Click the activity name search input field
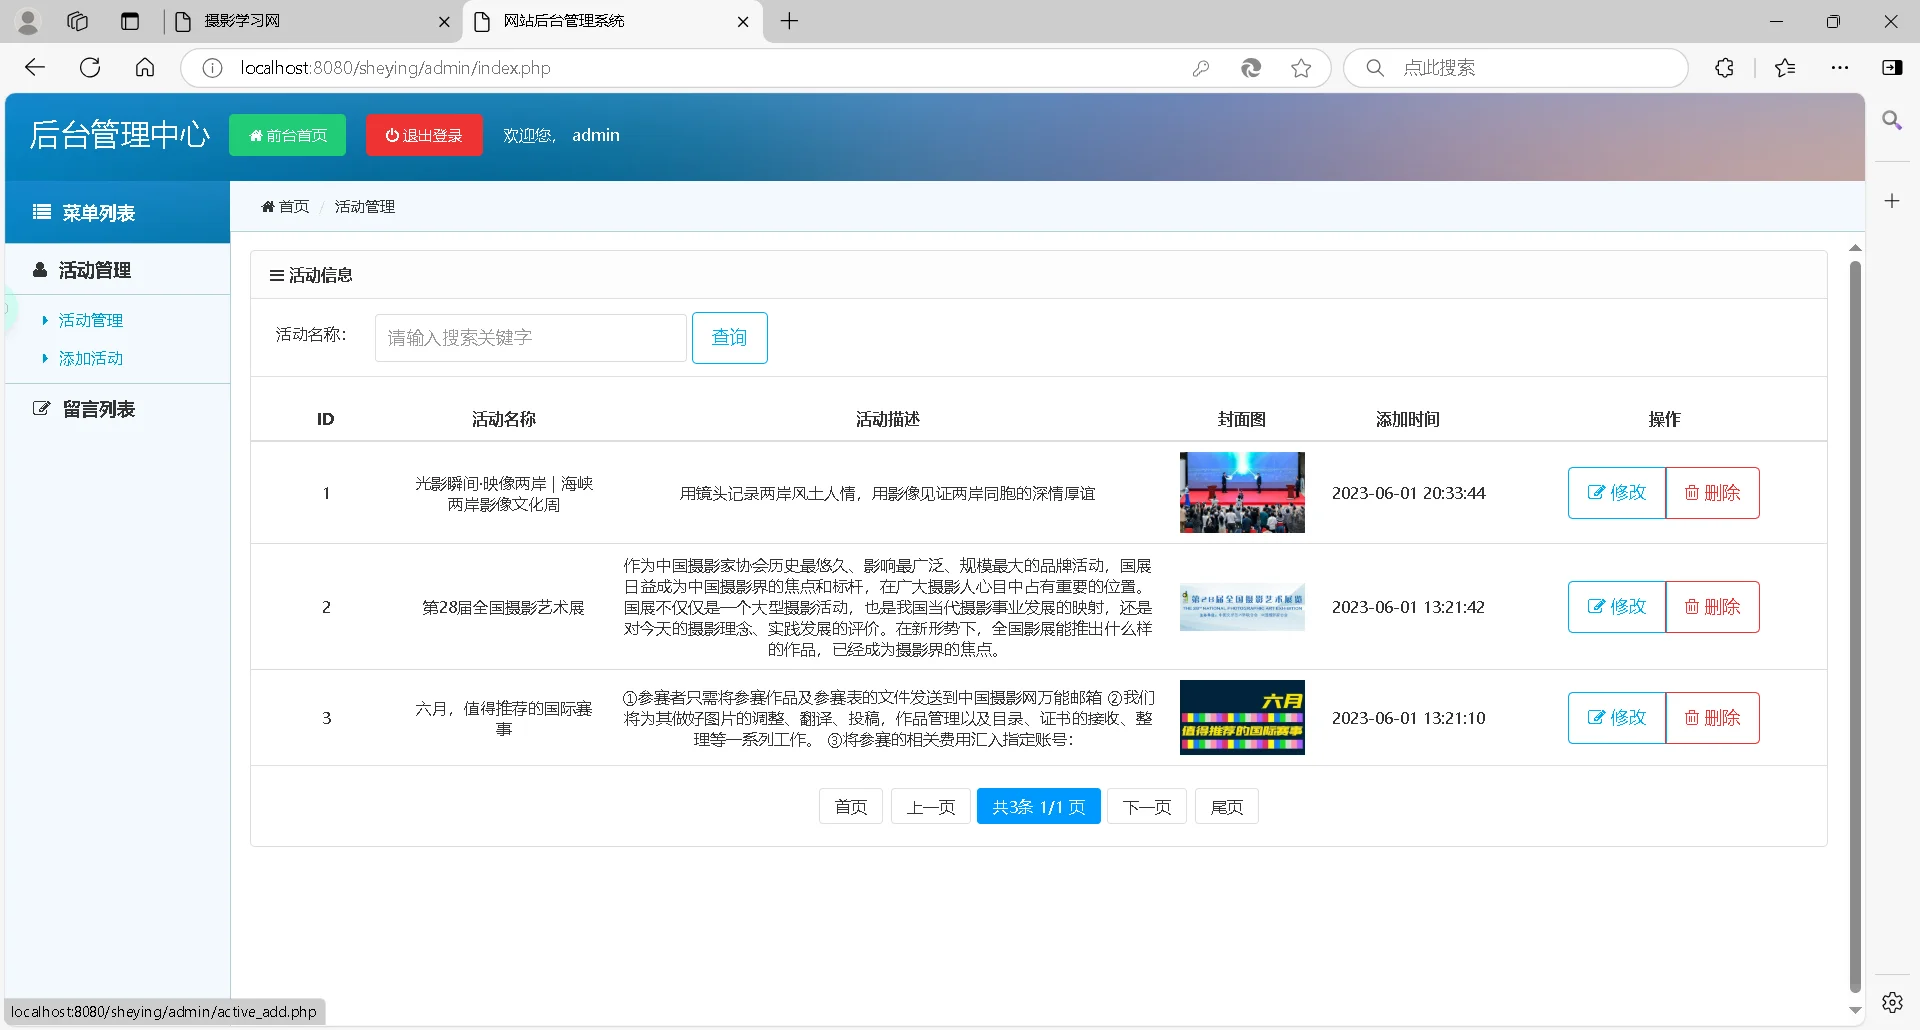 coord(529,337)
